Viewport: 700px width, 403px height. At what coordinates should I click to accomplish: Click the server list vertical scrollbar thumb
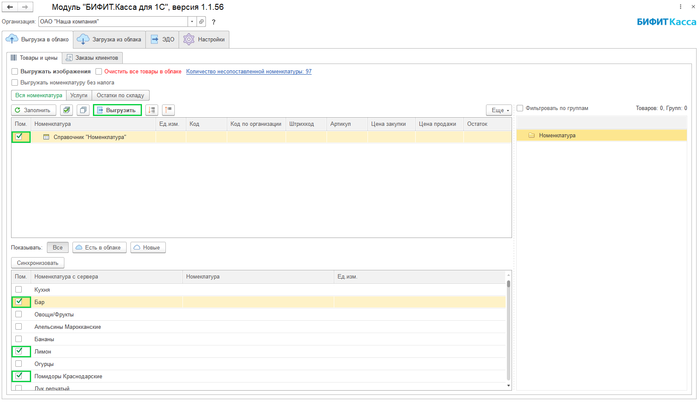[x=508, y=283]
